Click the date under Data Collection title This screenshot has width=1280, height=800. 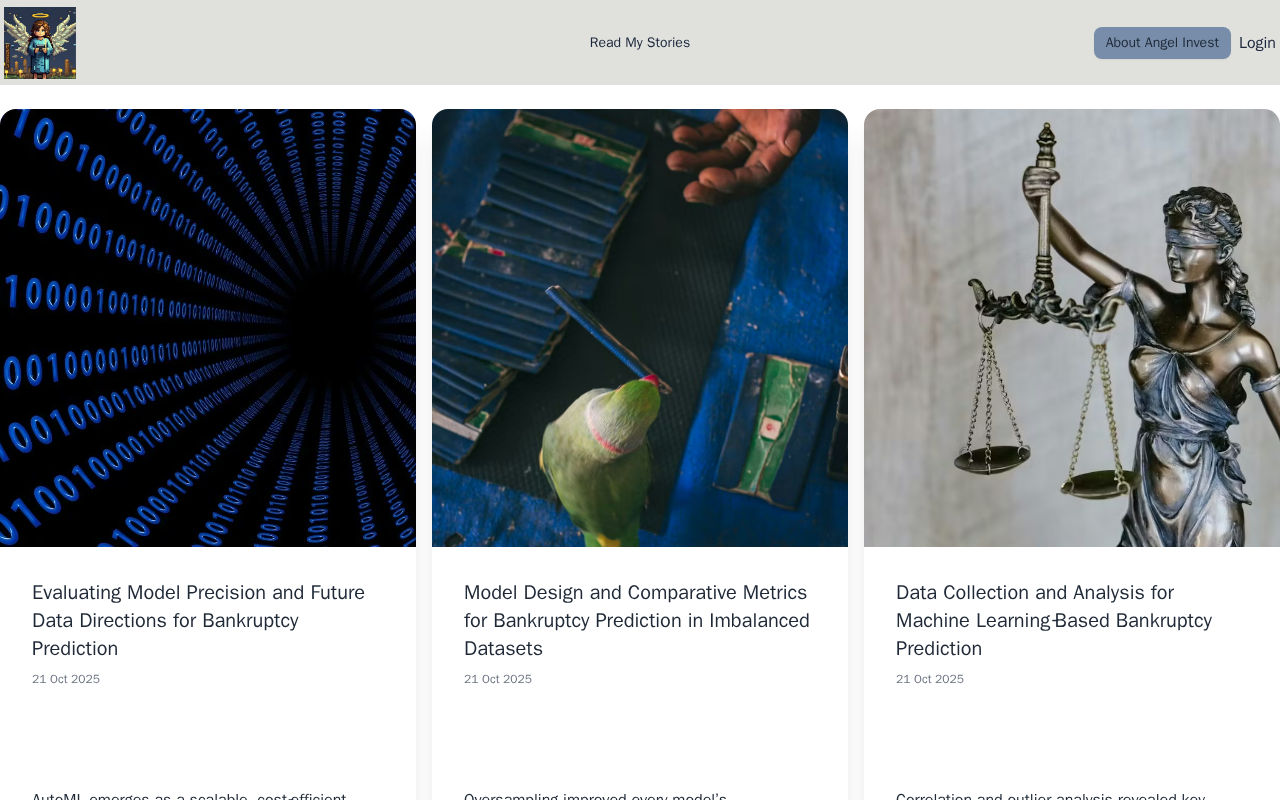pos(930,679)
